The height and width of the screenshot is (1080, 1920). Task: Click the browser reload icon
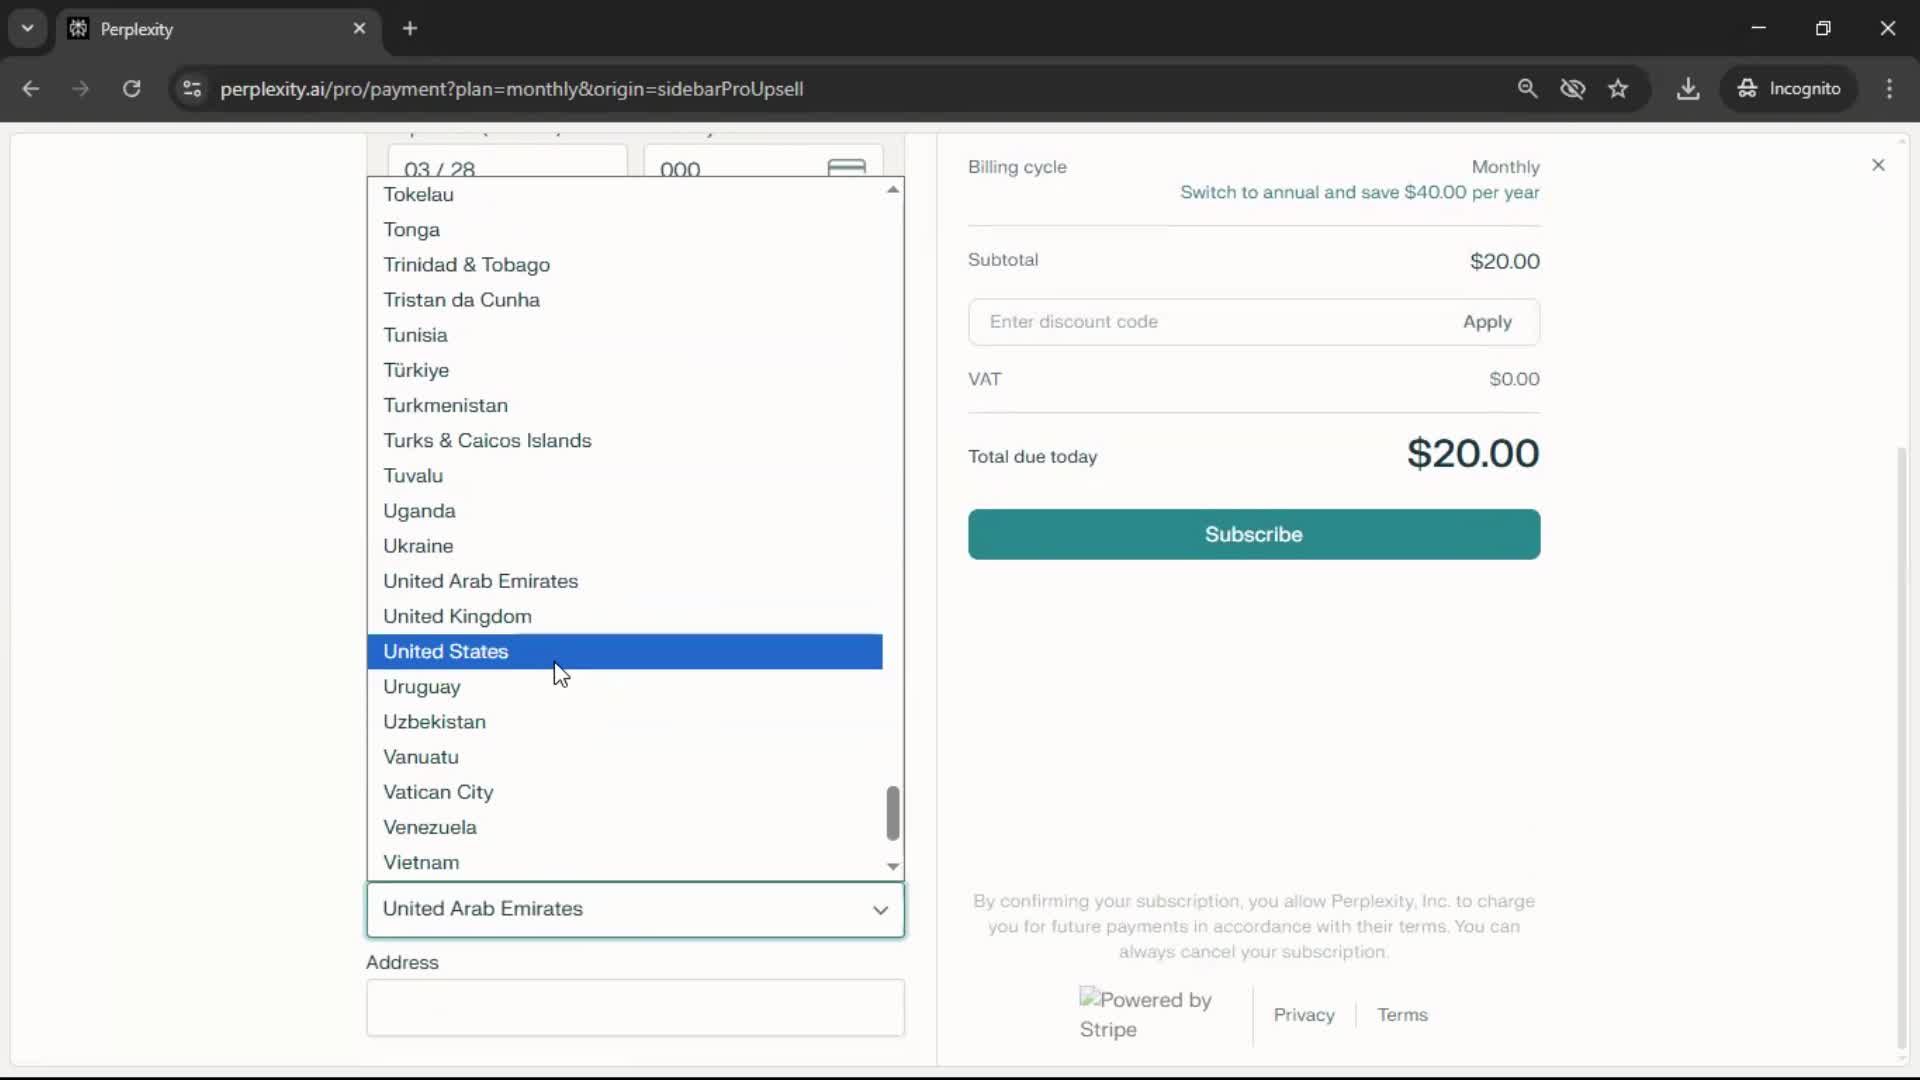pos(131,89)
